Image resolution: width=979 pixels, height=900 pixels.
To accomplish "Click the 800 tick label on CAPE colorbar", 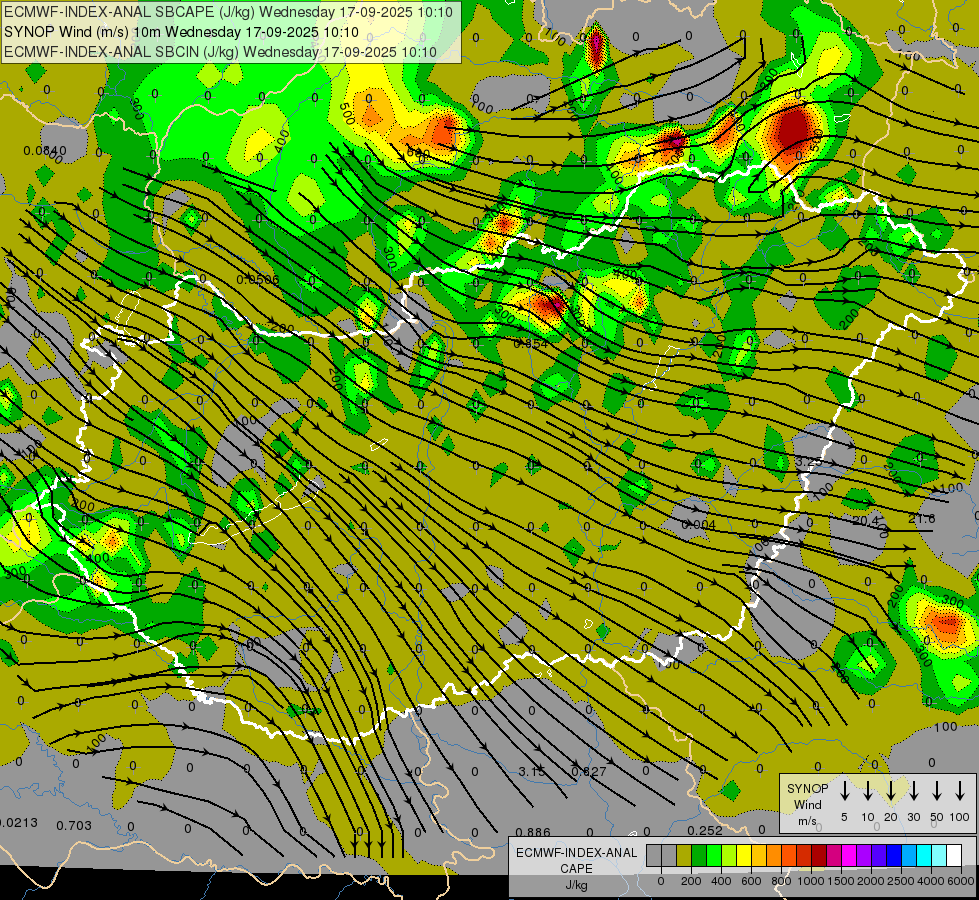I will tap(781, 881).
